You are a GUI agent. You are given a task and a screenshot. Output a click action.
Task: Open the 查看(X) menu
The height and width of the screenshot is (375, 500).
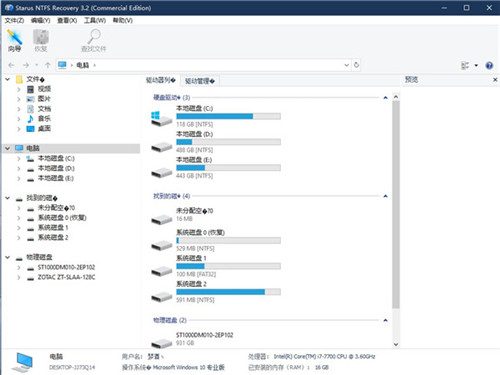point(67,21)
